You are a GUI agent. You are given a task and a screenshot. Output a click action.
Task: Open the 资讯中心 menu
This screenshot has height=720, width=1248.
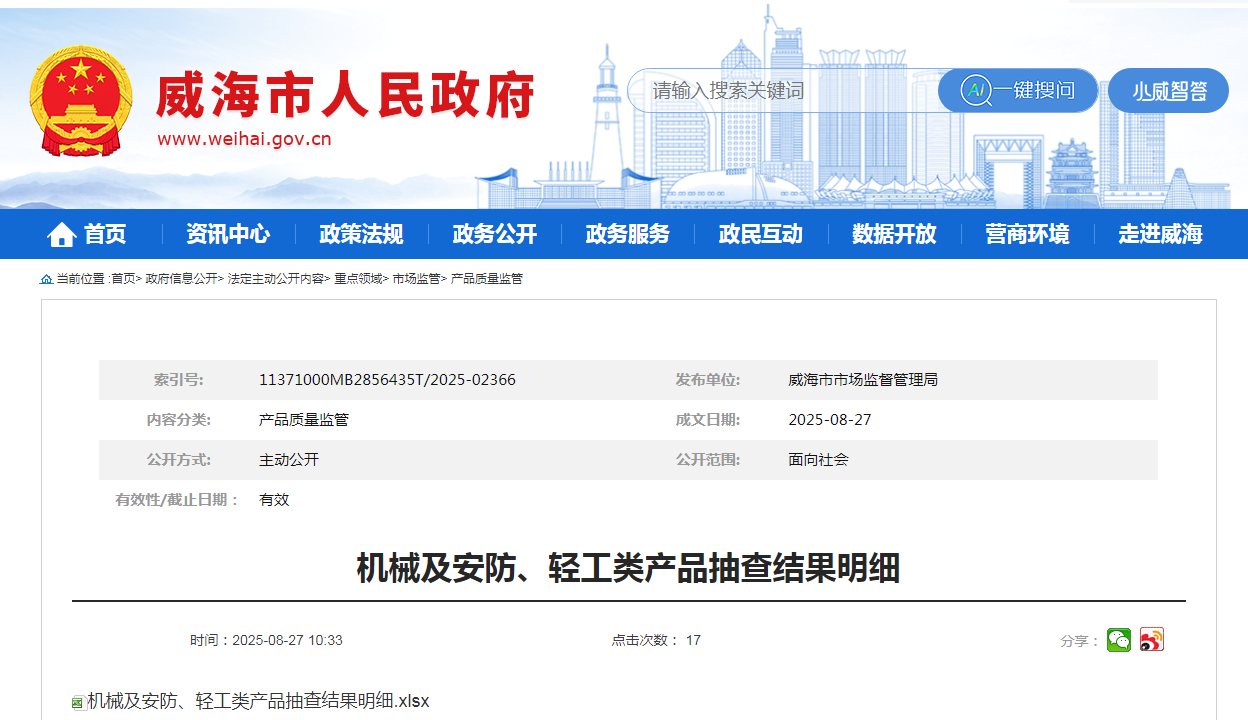[228, 235]
